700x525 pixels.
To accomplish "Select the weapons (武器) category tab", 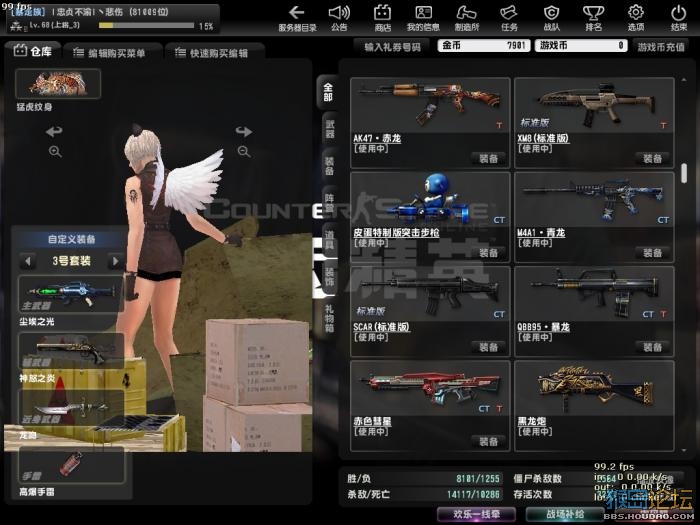I will 329,129.
